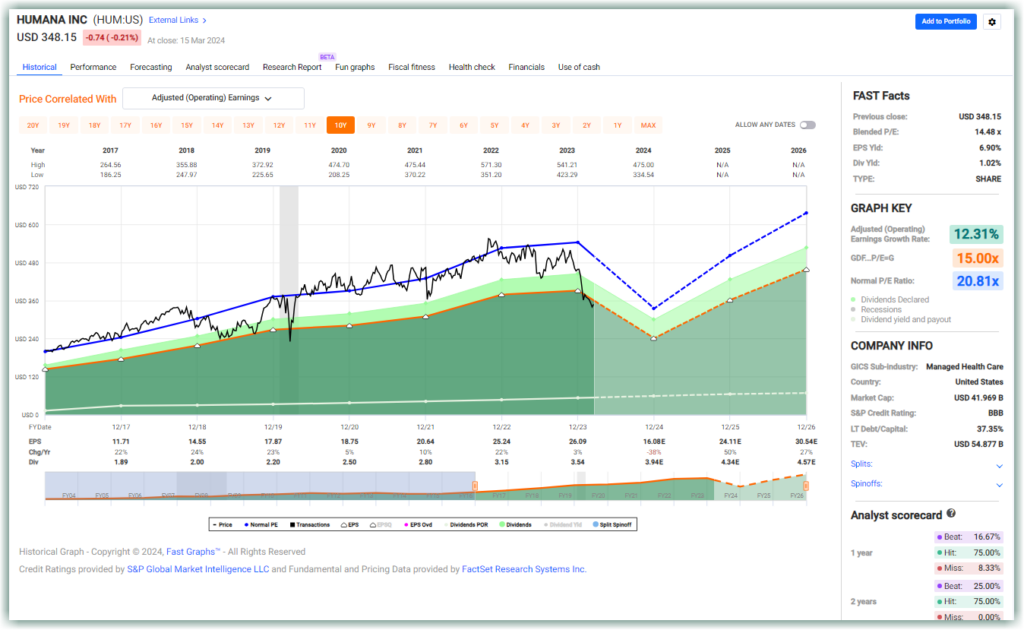Toggle Recessions in Graph Key
1024x630 pixels.
[x=876, y=309]
